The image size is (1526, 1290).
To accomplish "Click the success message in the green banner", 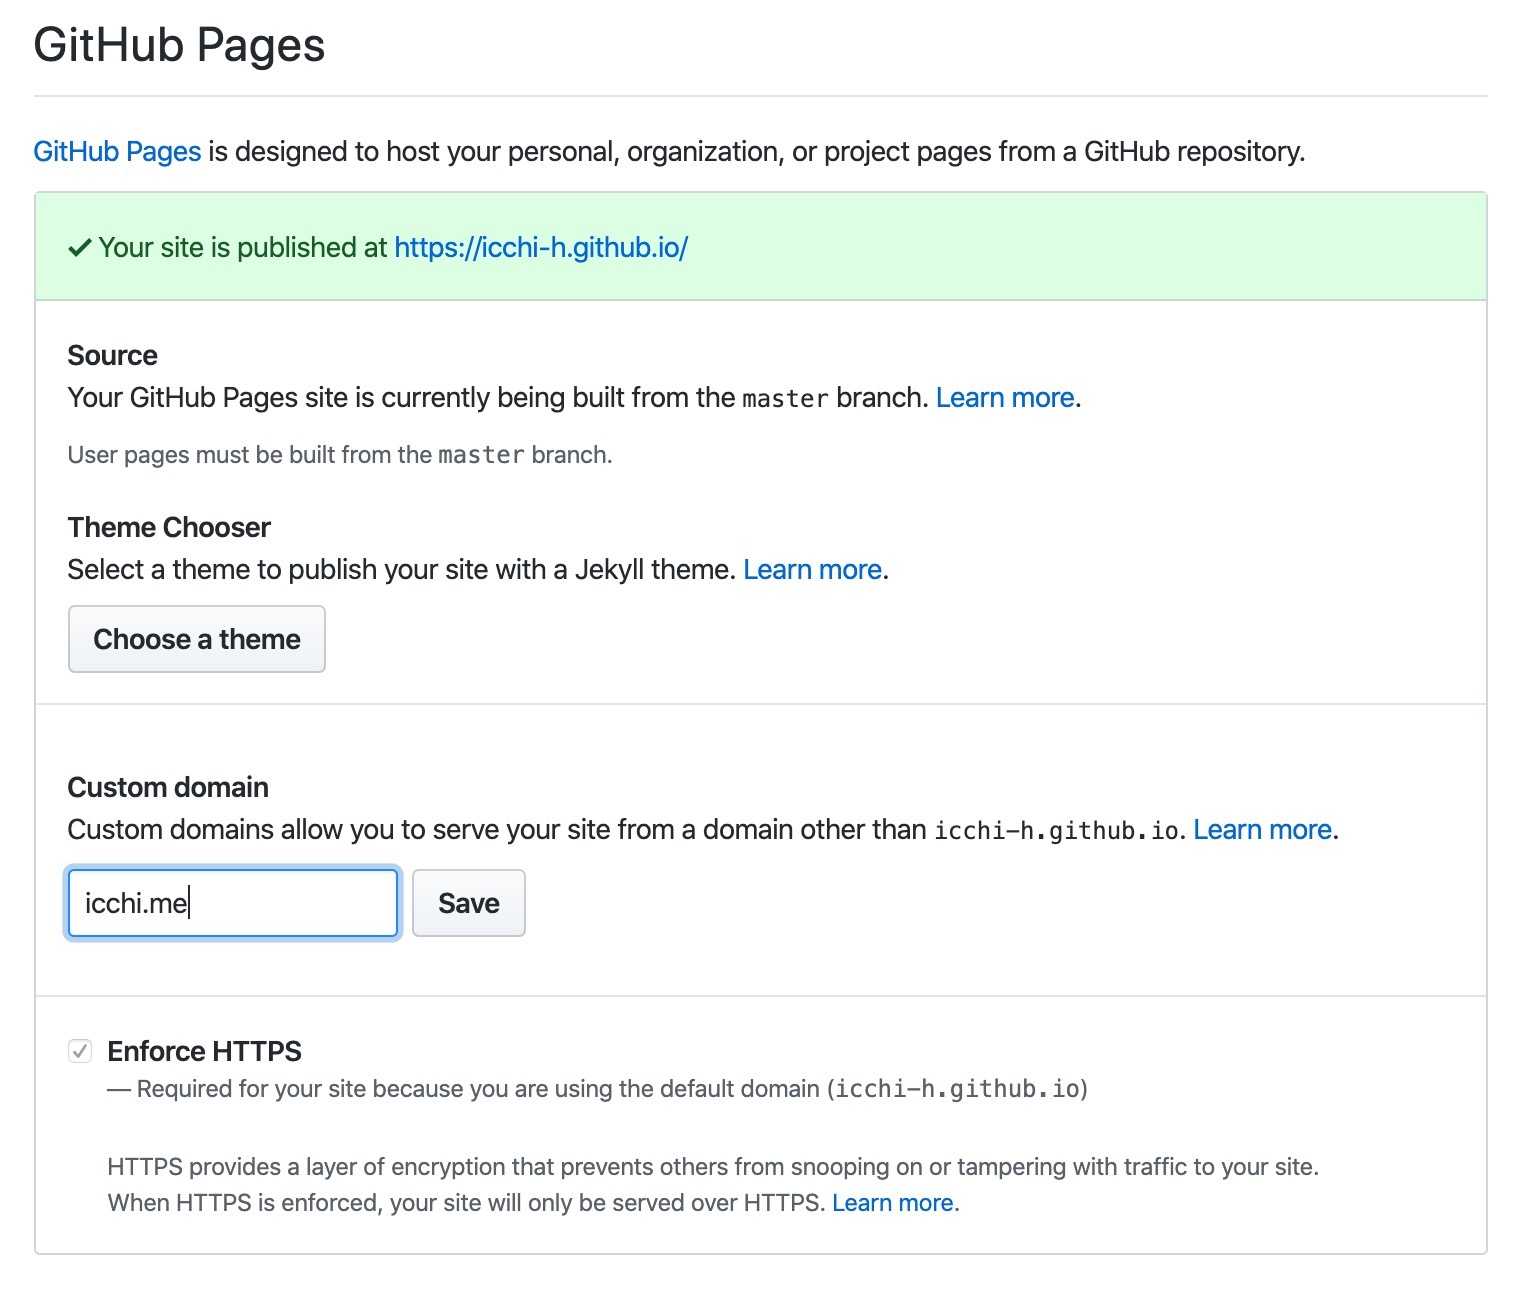I will pos(243,247).
